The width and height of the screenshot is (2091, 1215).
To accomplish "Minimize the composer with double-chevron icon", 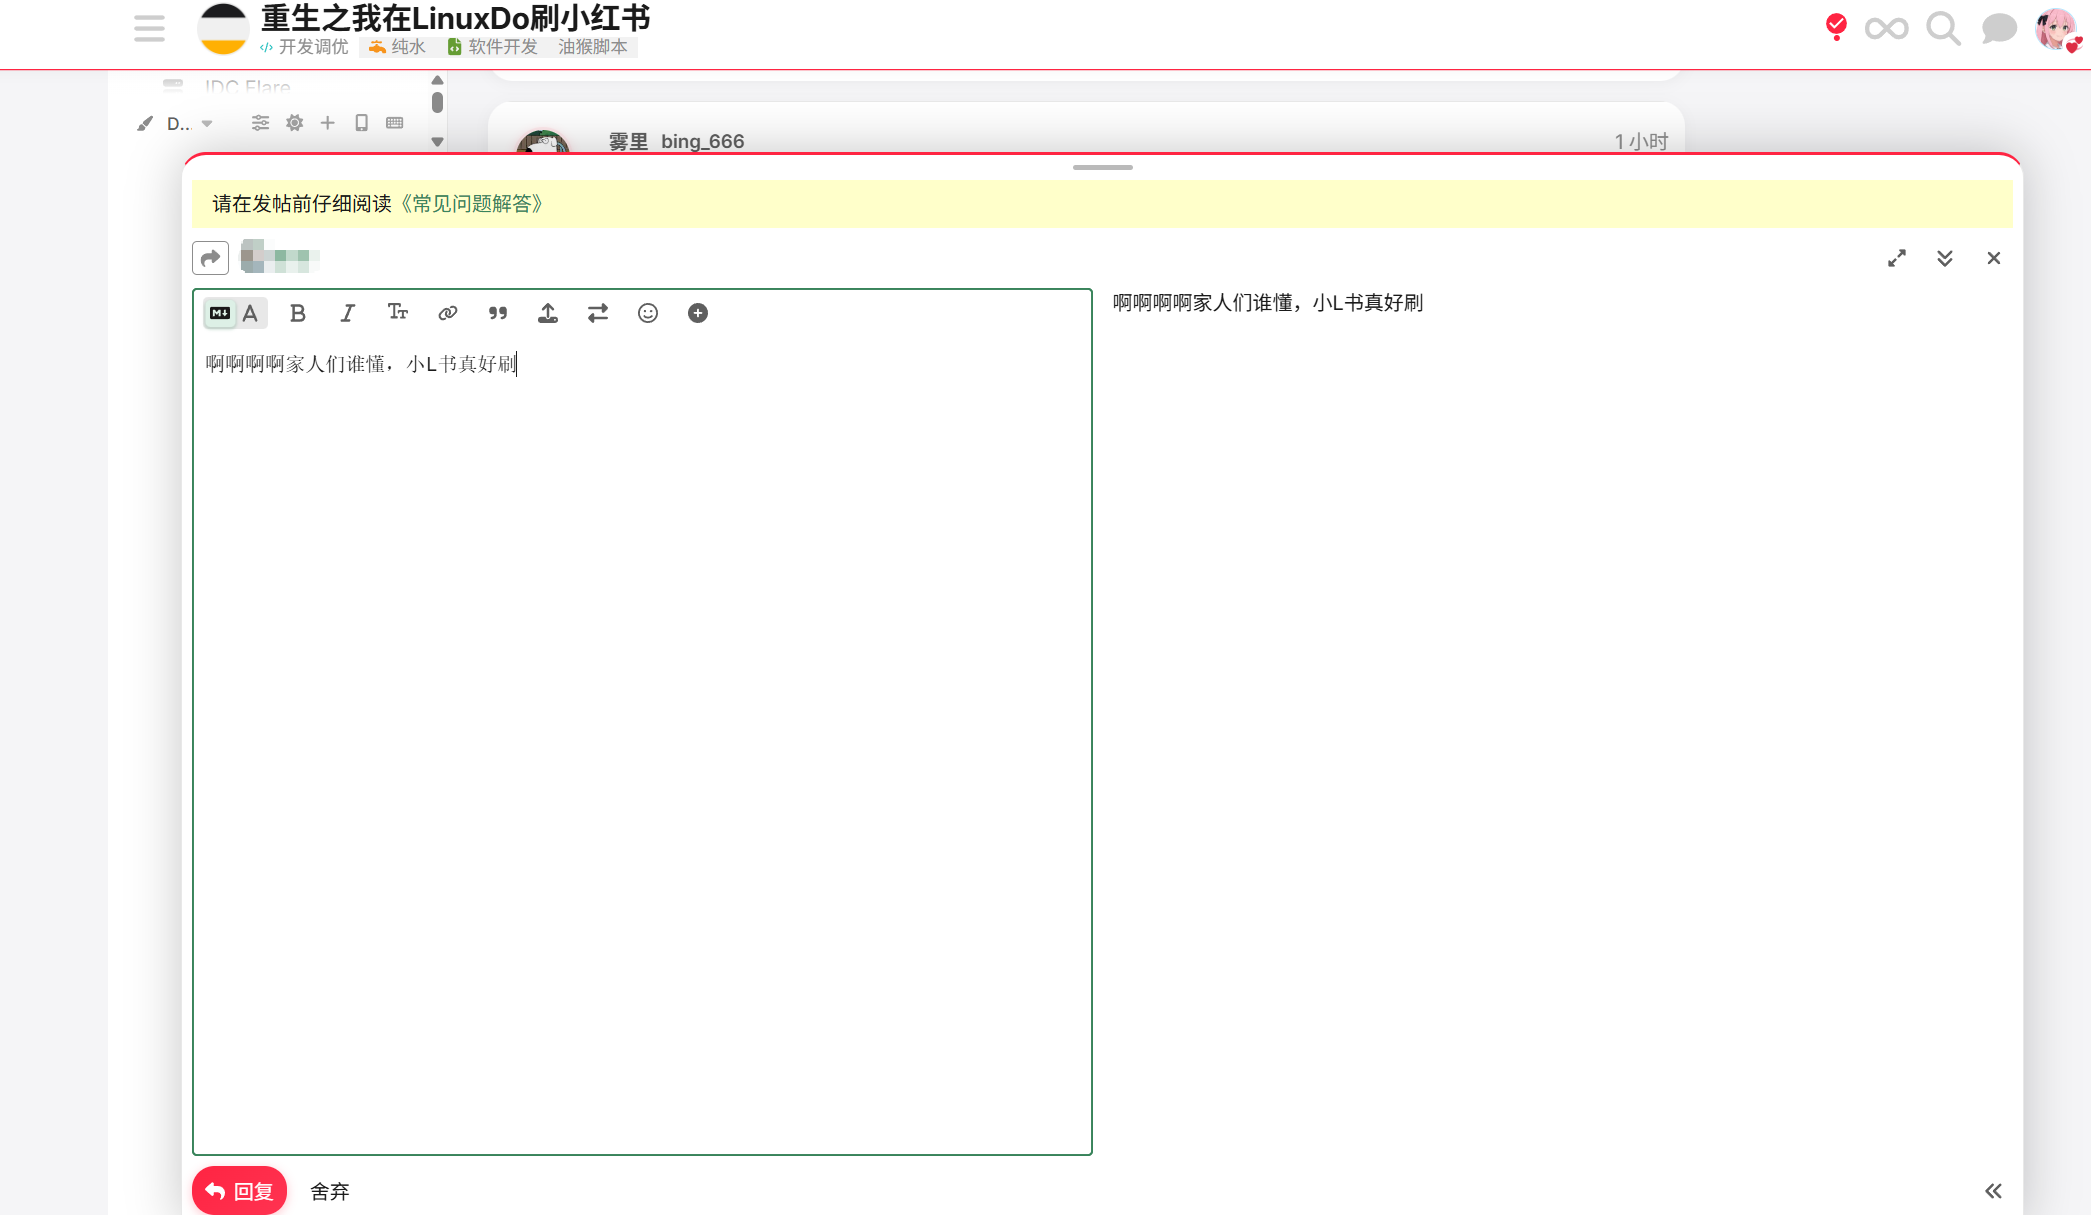I will (x=1944, y=258).
